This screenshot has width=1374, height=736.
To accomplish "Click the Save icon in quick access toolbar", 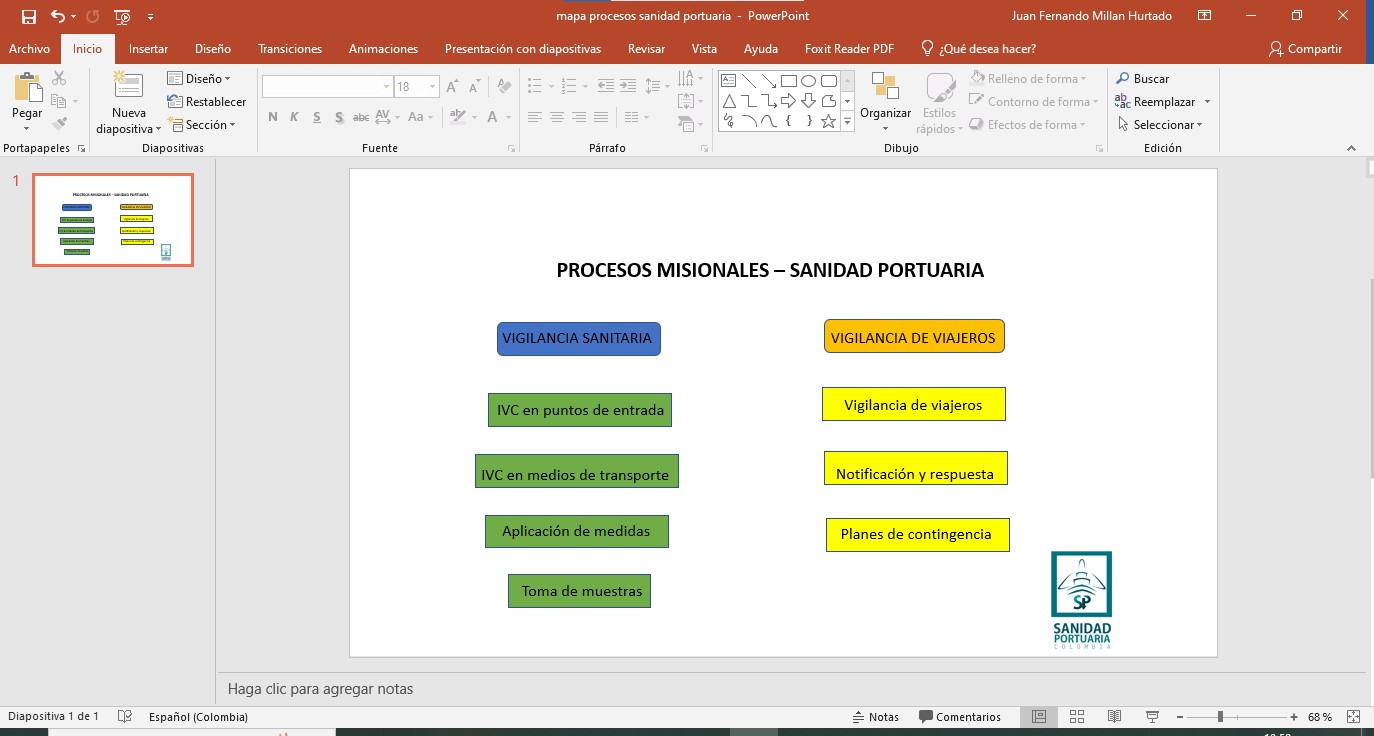I will click(28, 16).
